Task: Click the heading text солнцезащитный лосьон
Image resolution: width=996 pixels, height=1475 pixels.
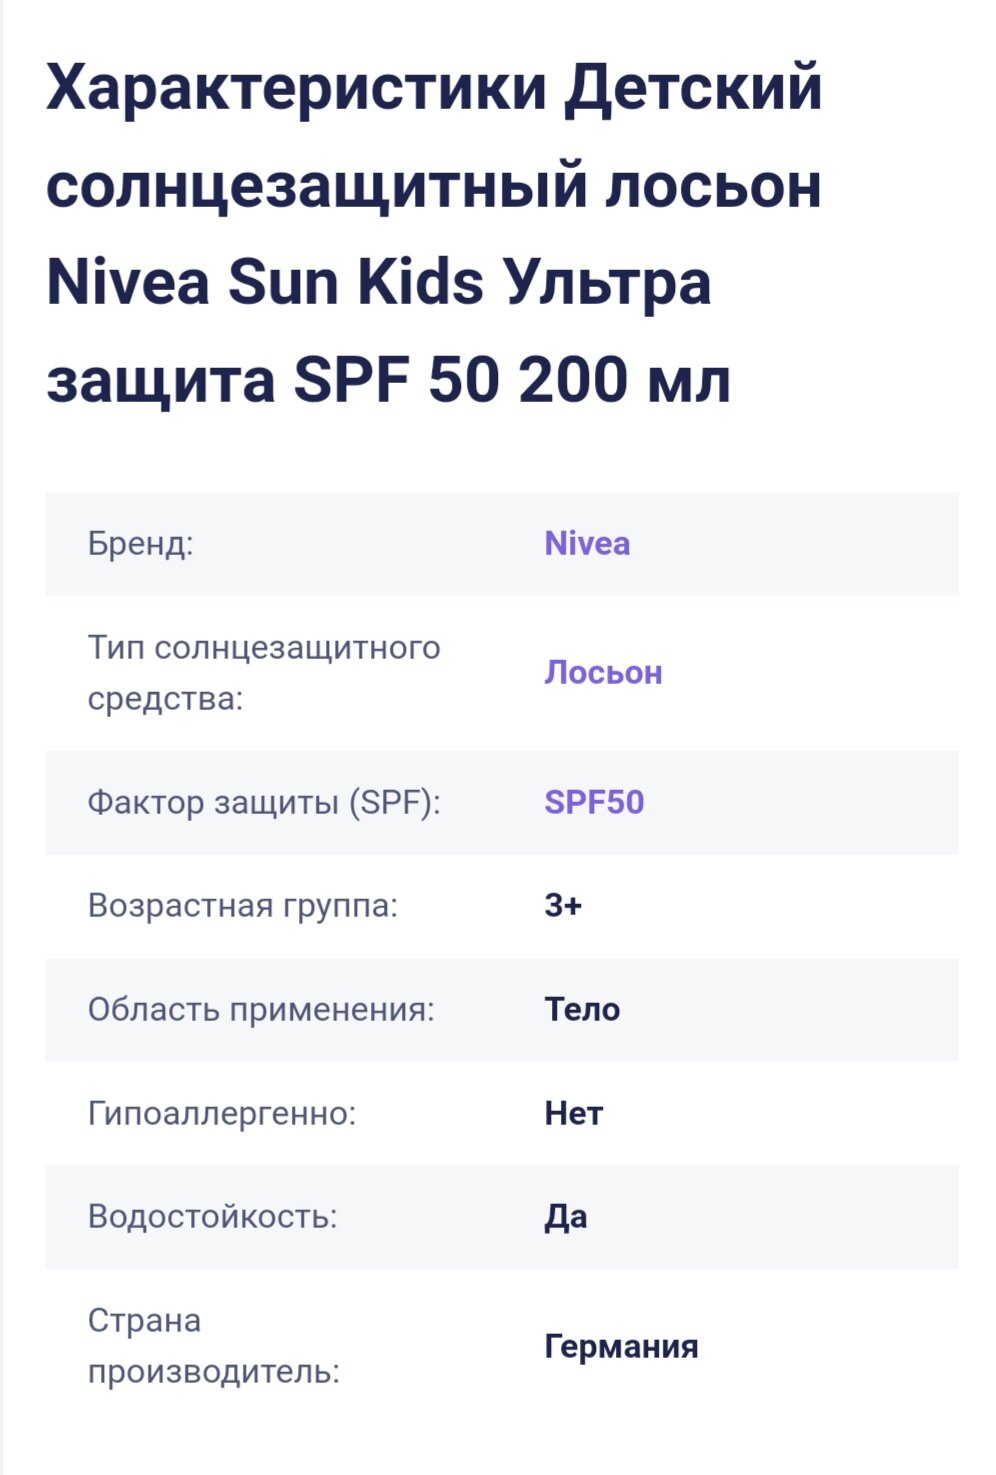Action: click(x=433, y=186)
